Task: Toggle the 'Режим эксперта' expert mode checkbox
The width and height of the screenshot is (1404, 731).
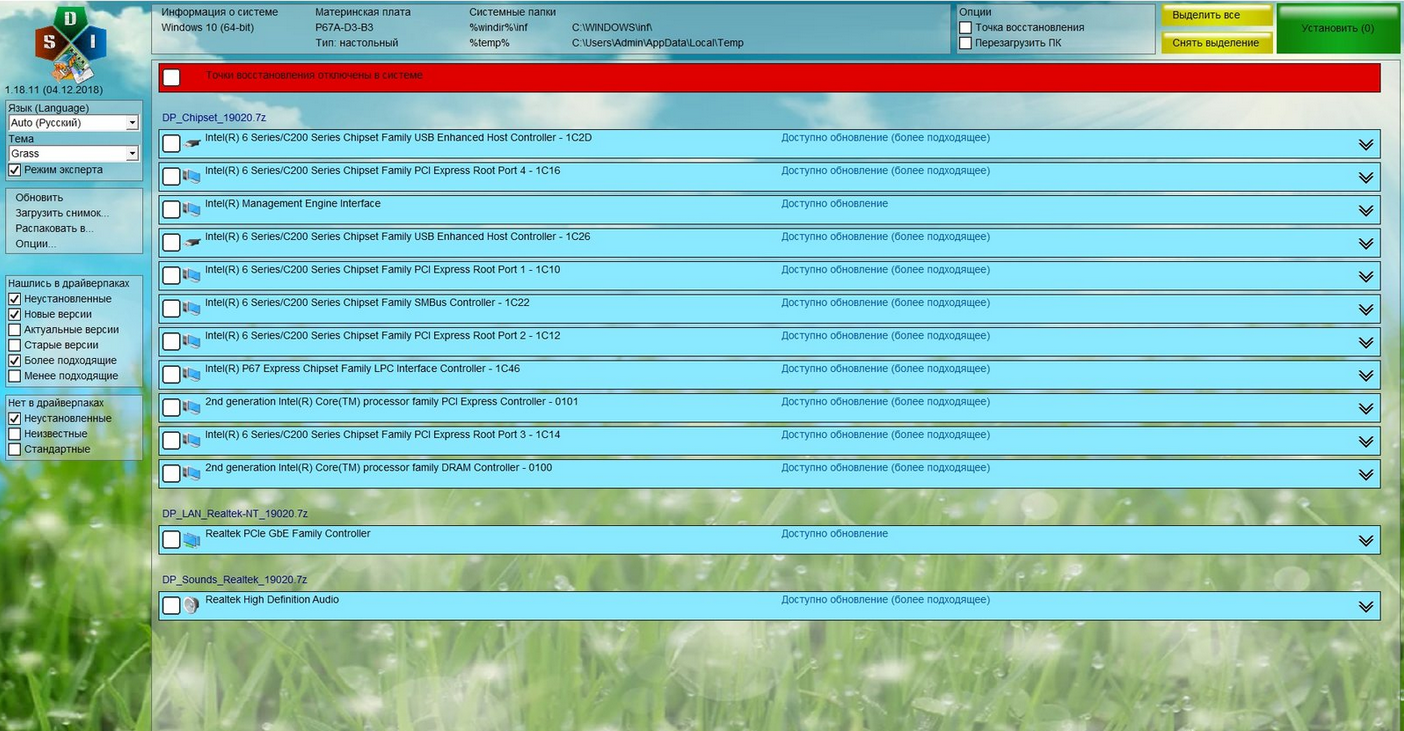Action: coord(14,170)
